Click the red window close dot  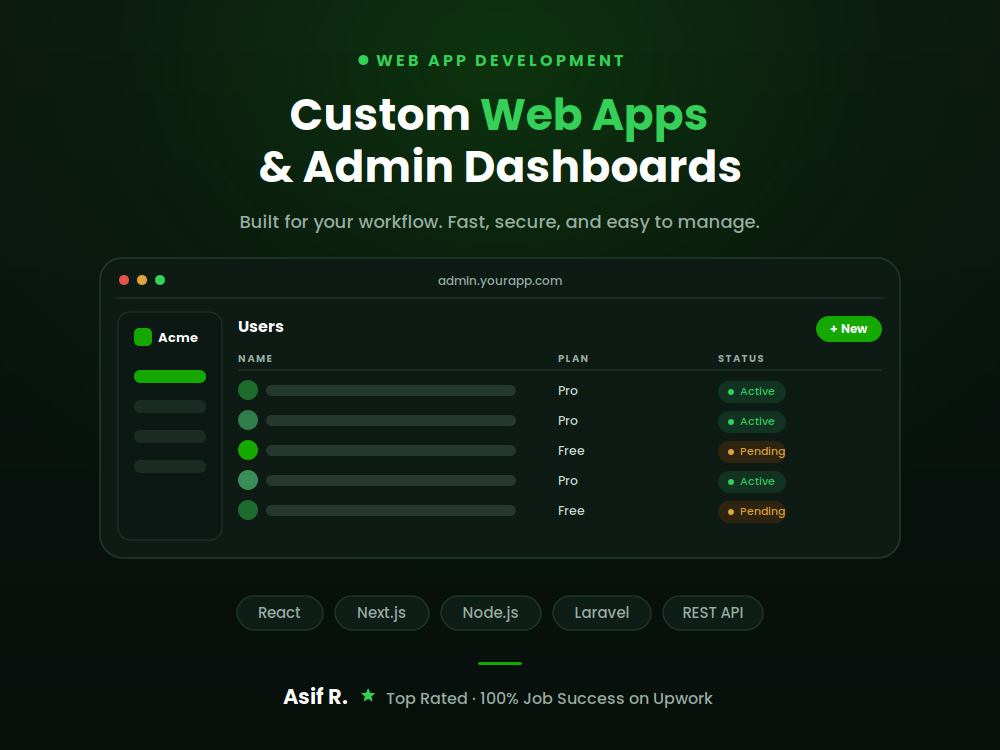point(124,280)
